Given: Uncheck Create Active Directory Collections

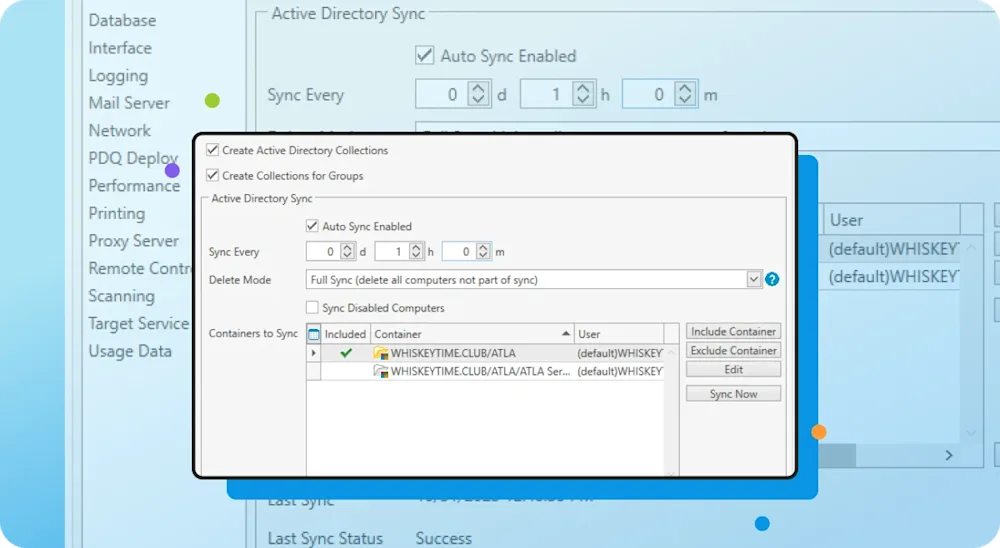Looking at the screenshot, I should 212,150.
